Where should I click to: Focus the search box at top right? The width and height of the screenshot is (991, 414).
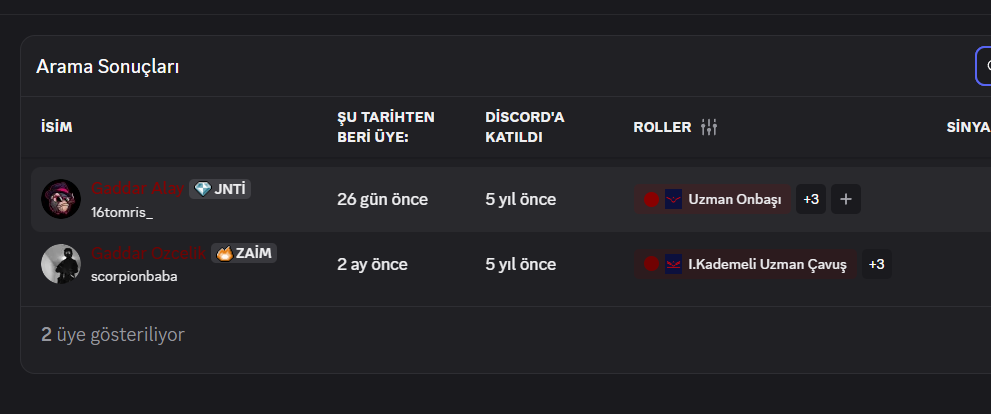pos(983,66)
